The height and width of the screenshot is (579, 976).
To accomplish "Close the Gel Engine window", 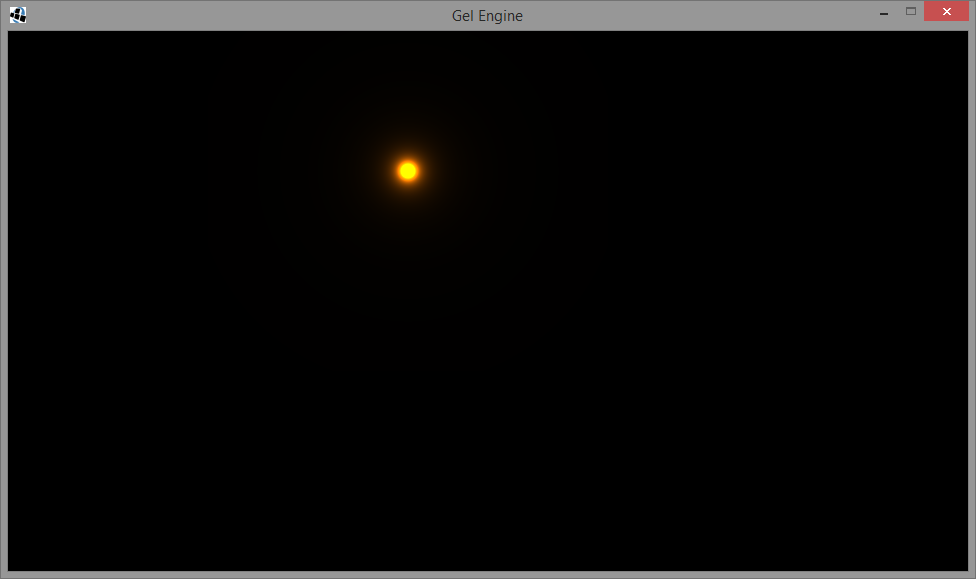I will click(946, 11).
